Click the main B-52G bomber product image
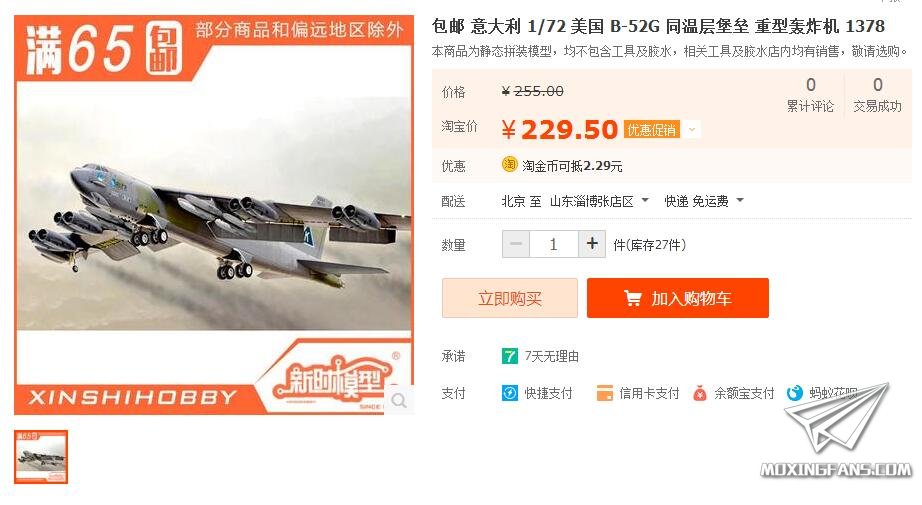This screenshot has width=922, height=505. pos(214,215)
